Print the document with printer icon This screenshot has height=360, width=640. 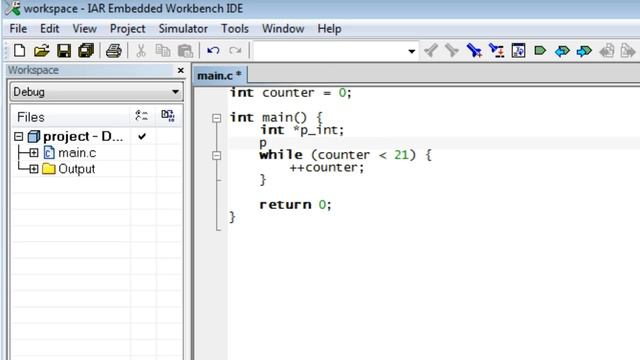[114, 51]
